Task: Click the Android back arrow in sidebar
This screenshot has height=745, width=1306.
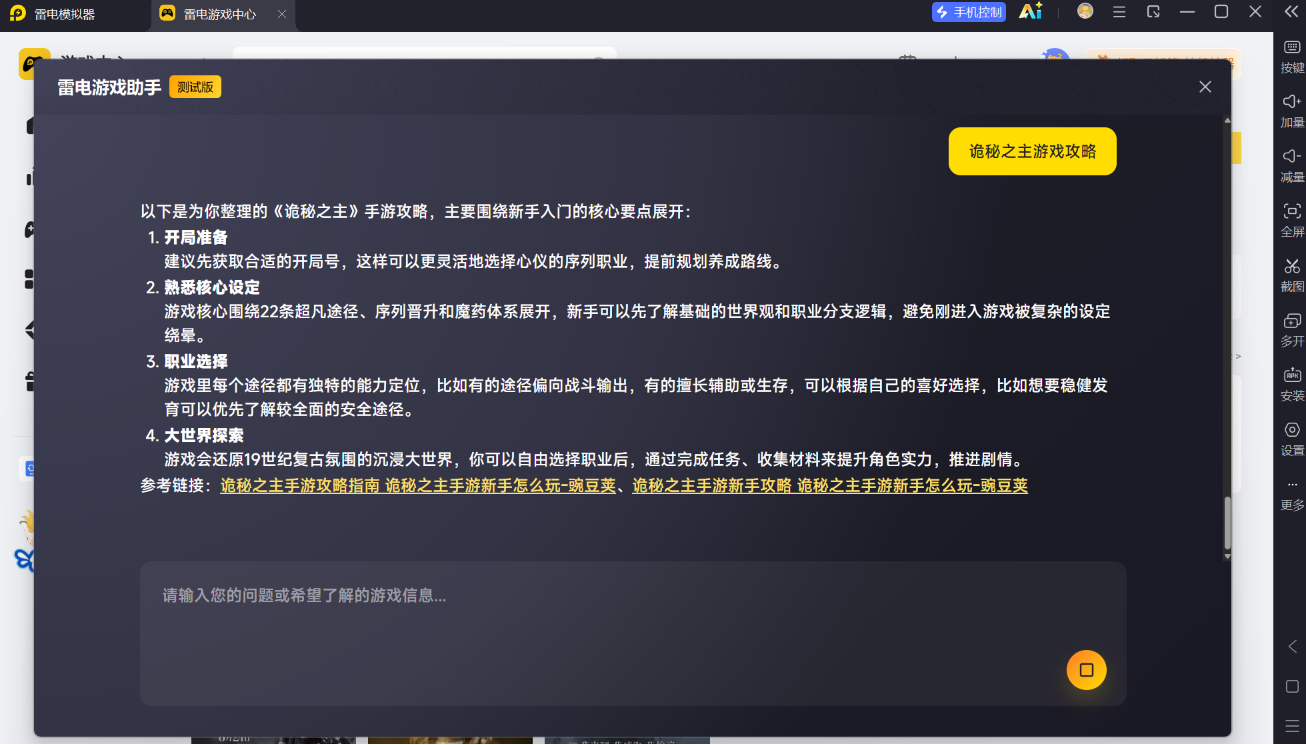Action: coord(1292,646)
